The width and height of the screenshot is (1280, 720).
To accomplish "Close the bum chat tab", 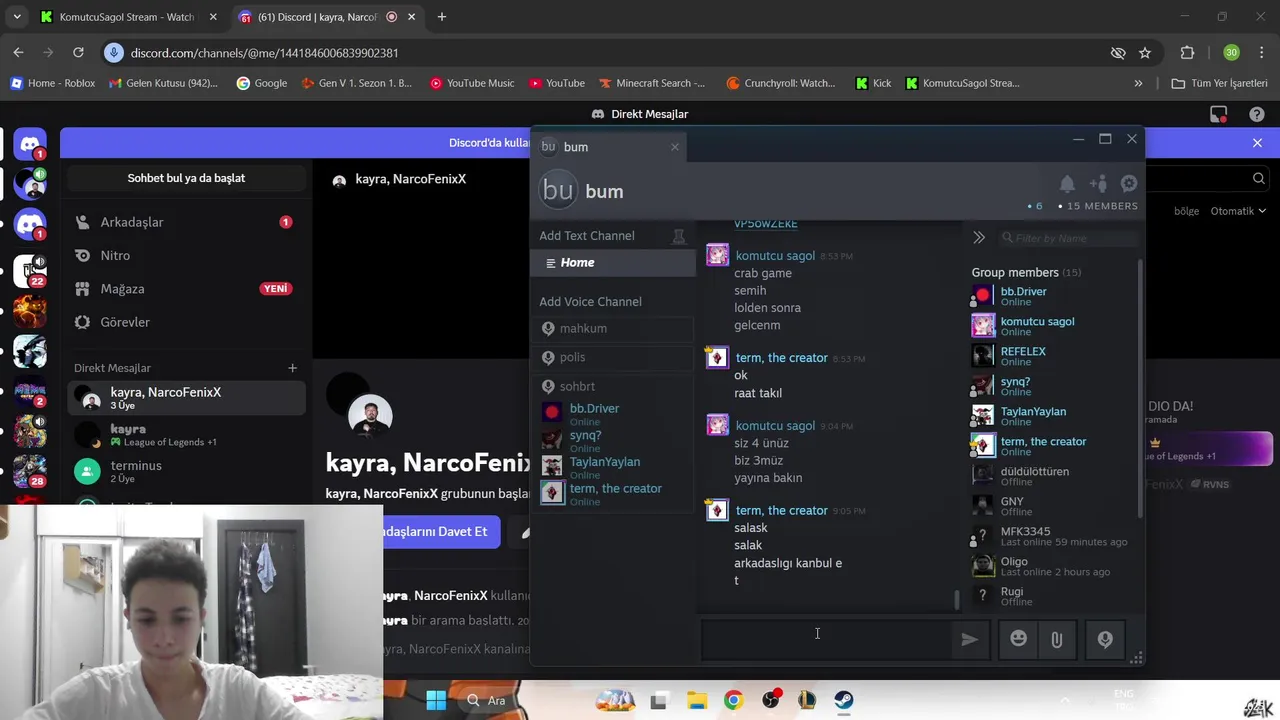I will click(675, 147).
